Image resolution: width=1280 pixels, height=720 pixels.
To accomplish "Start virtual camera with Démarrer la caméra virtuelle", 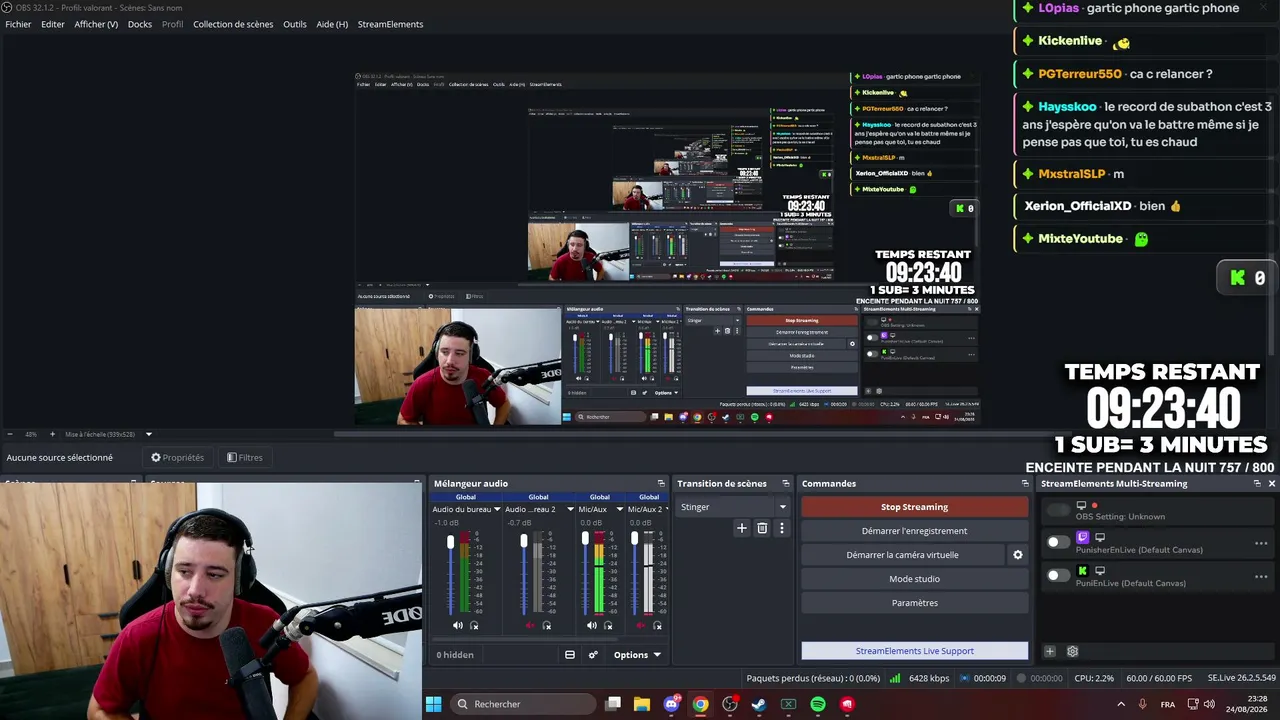I will [903, 555].
